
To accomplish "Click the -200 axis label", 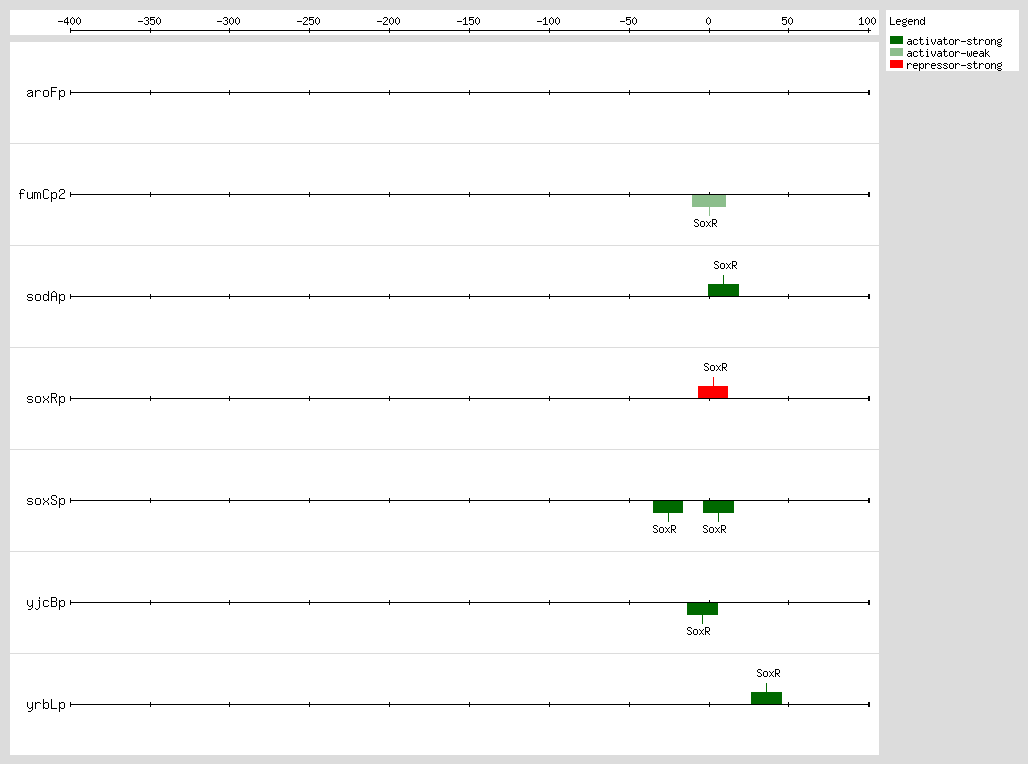I will 388,21.
